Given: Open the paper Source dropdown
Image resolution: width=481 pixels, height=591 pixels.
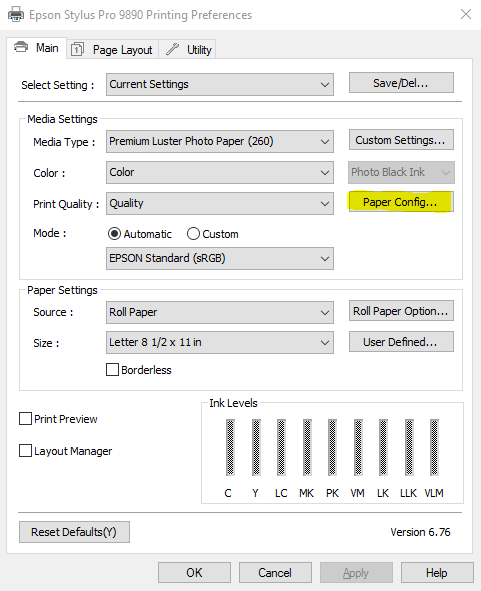Looking at the screenshot, I should coord(220,312).
